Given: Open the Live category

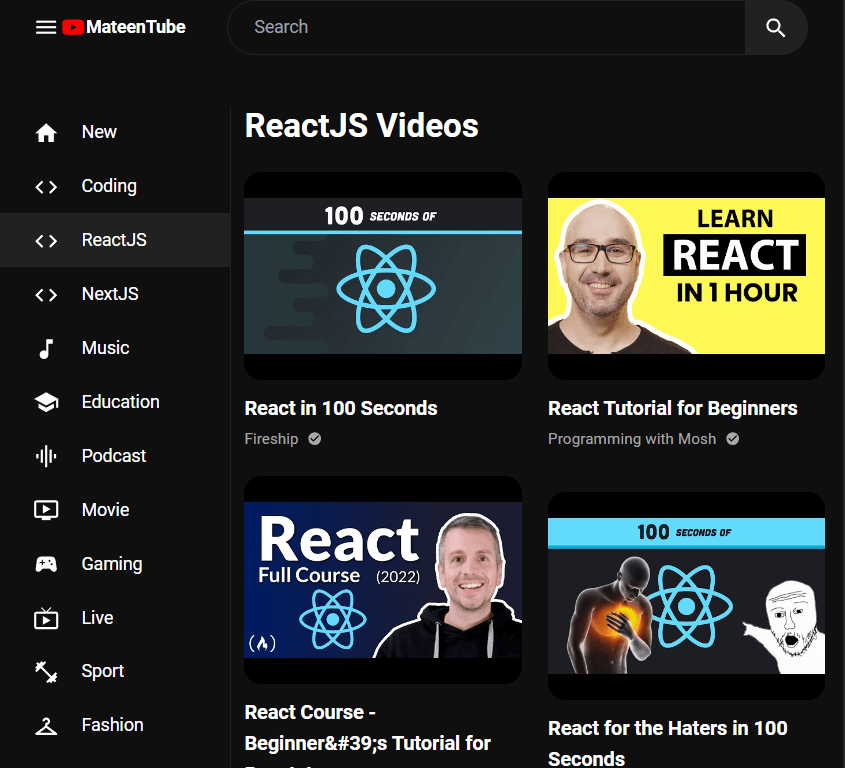Looking at the screenshot, I should point(115,617).
